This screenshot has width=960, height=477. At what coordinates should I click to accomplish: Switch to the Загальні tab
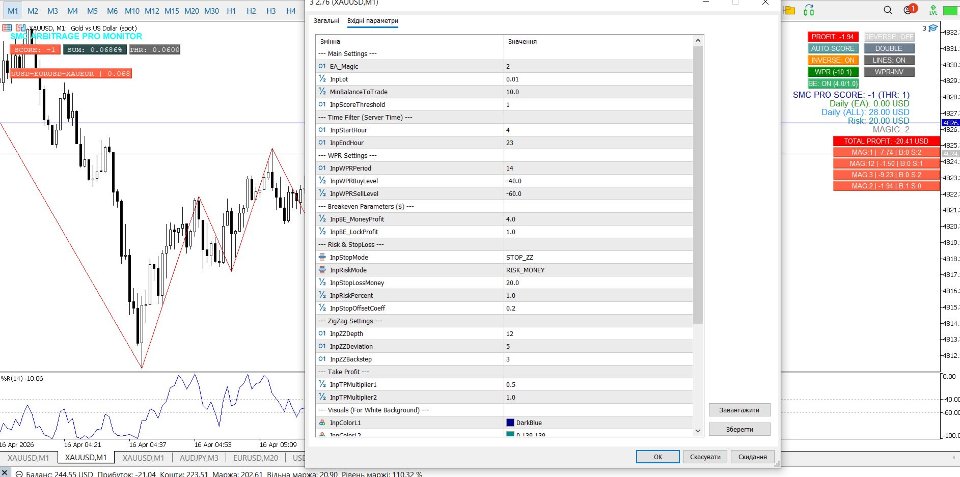(x=326, y=21)
